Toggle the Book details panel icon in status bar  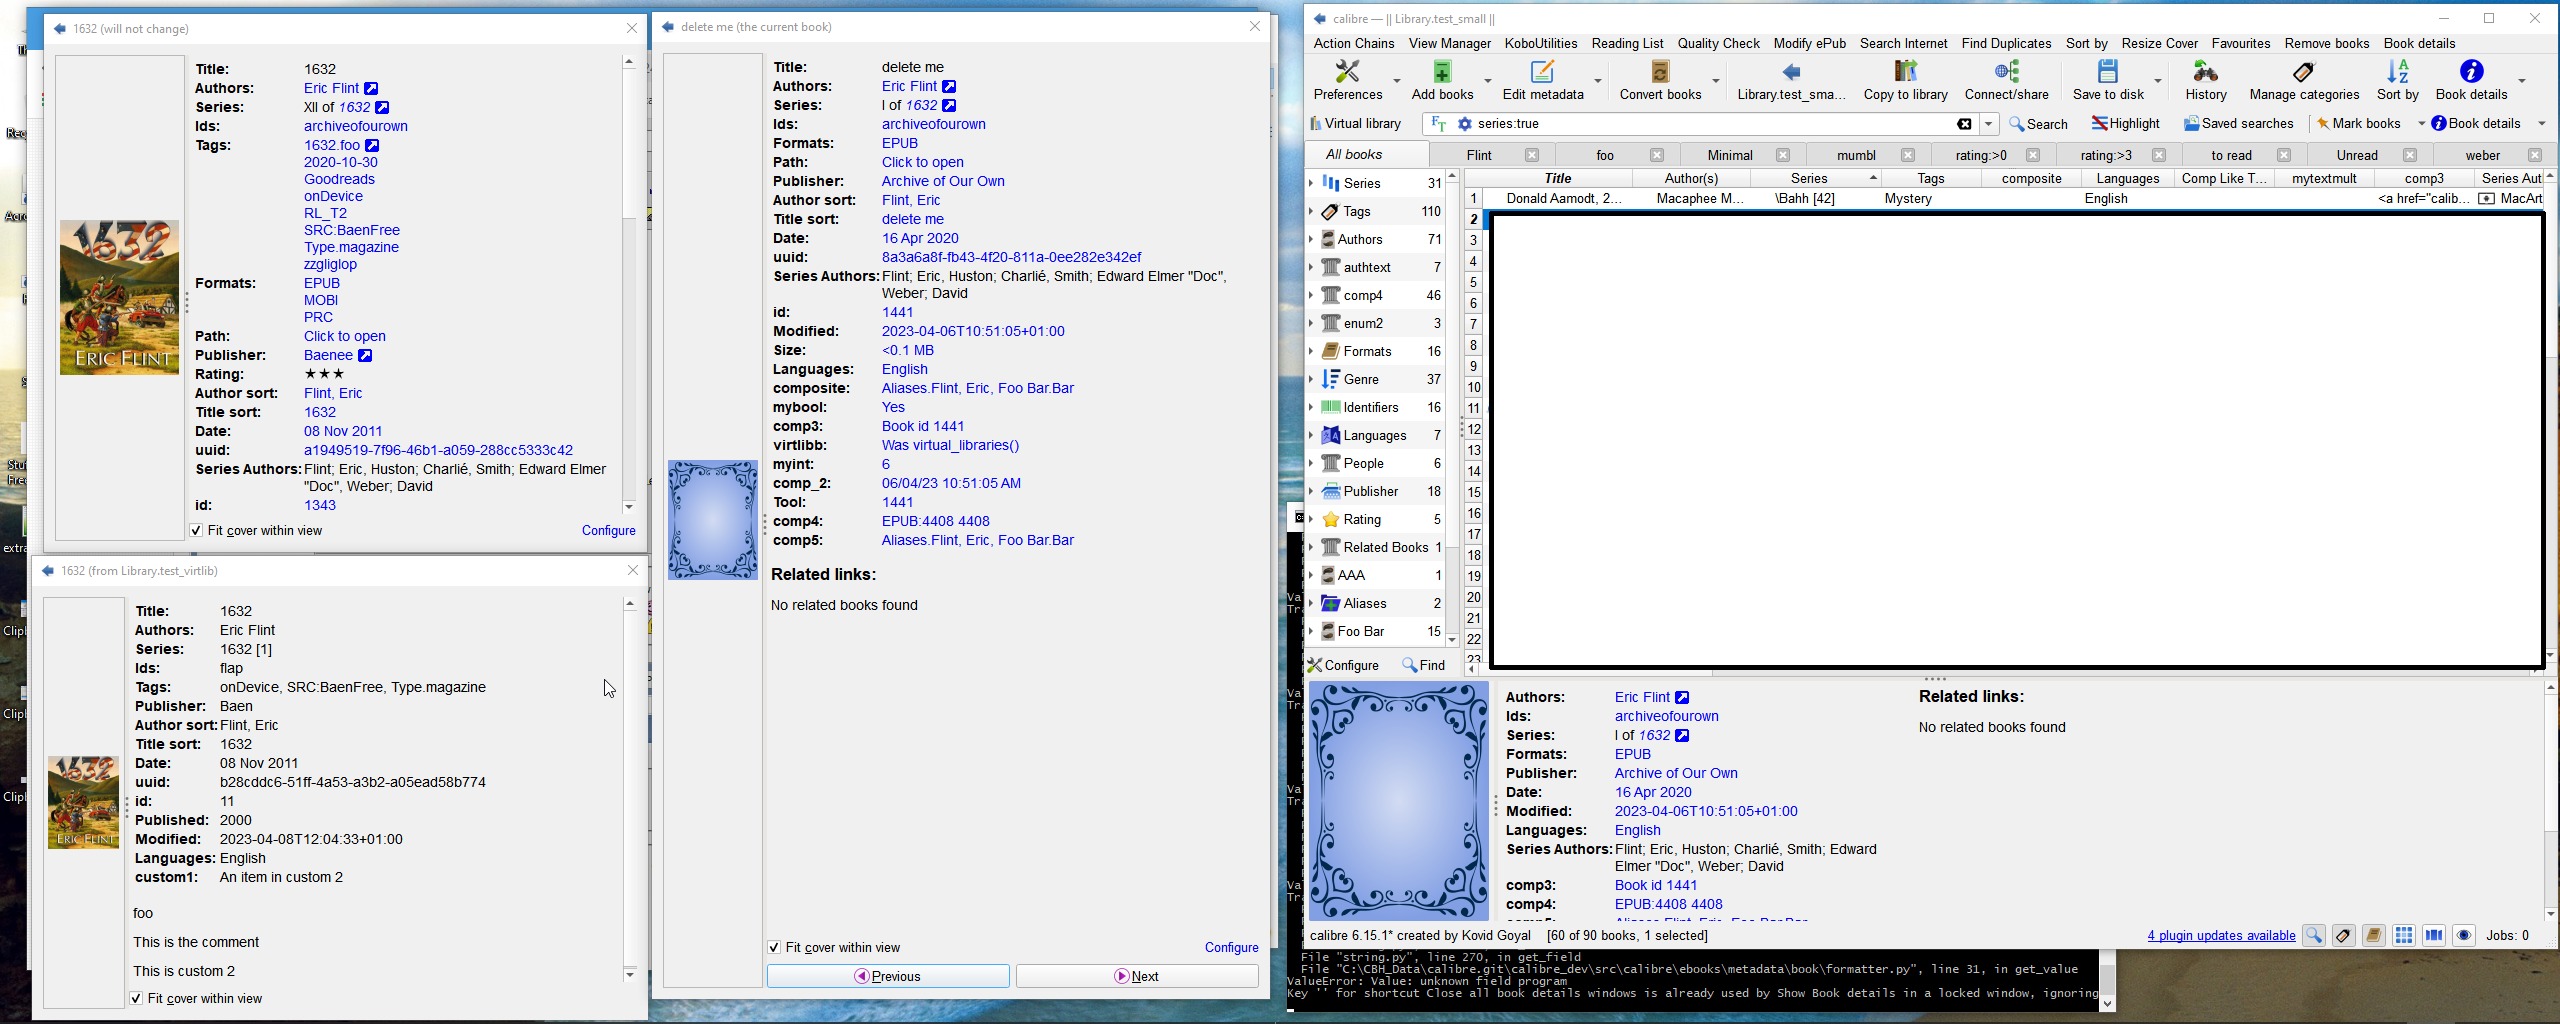pyautogui.click(x=2373, y=936)
